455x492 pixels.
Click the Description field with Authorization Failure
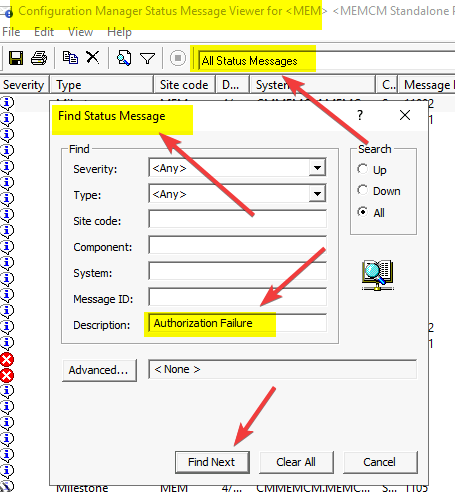(x=237, y=323)
